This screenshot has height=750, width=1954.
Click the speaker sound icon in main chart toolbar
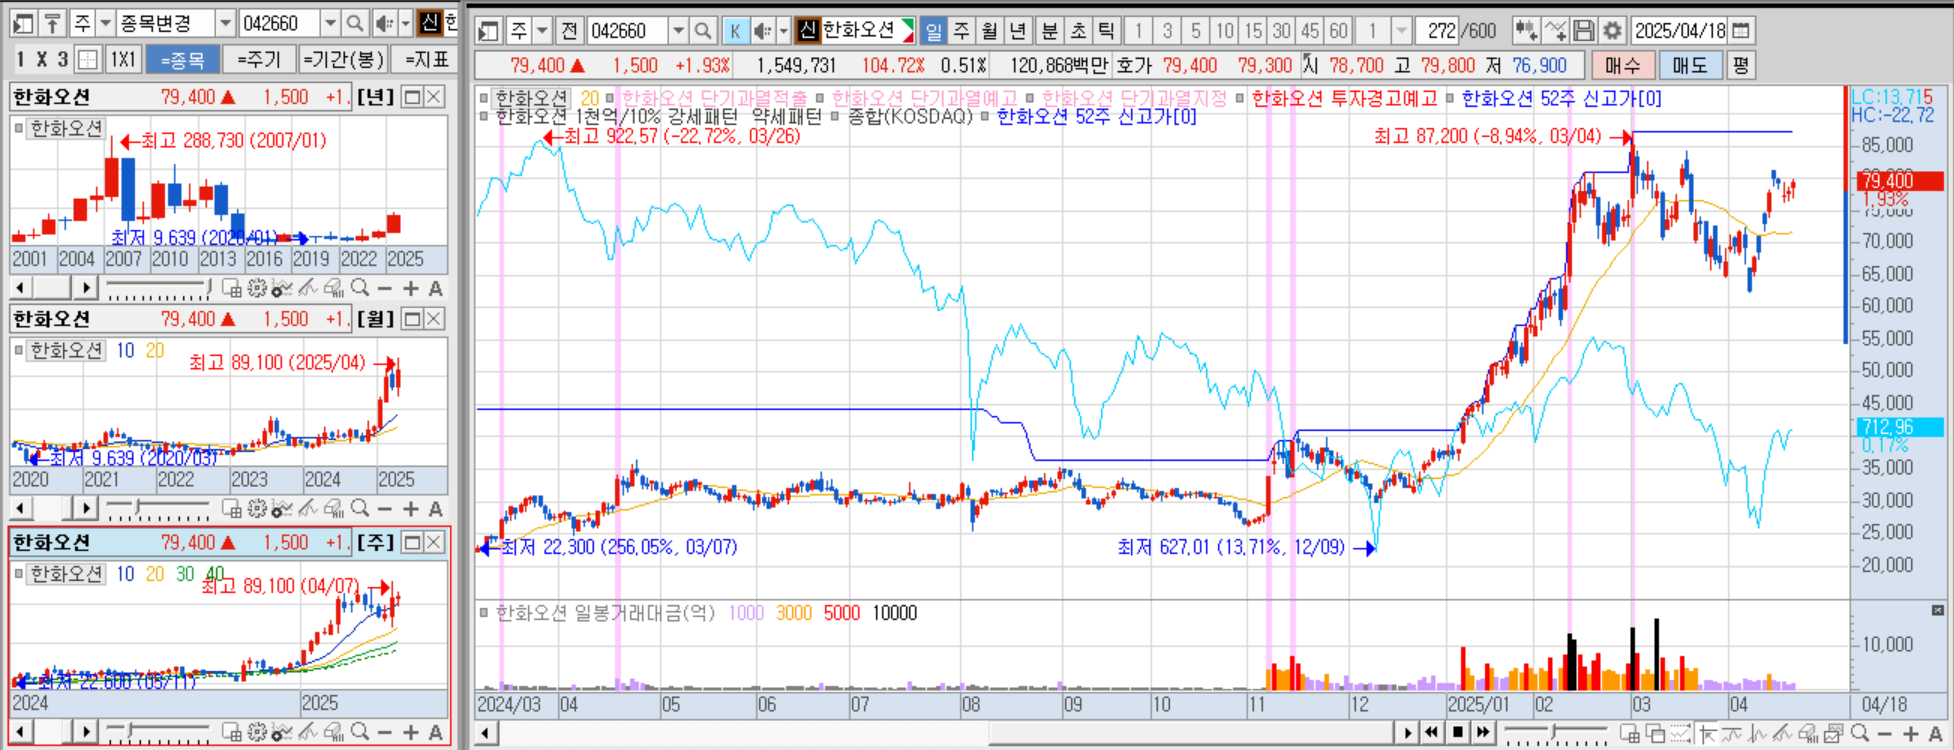click(x=761, y=31)
